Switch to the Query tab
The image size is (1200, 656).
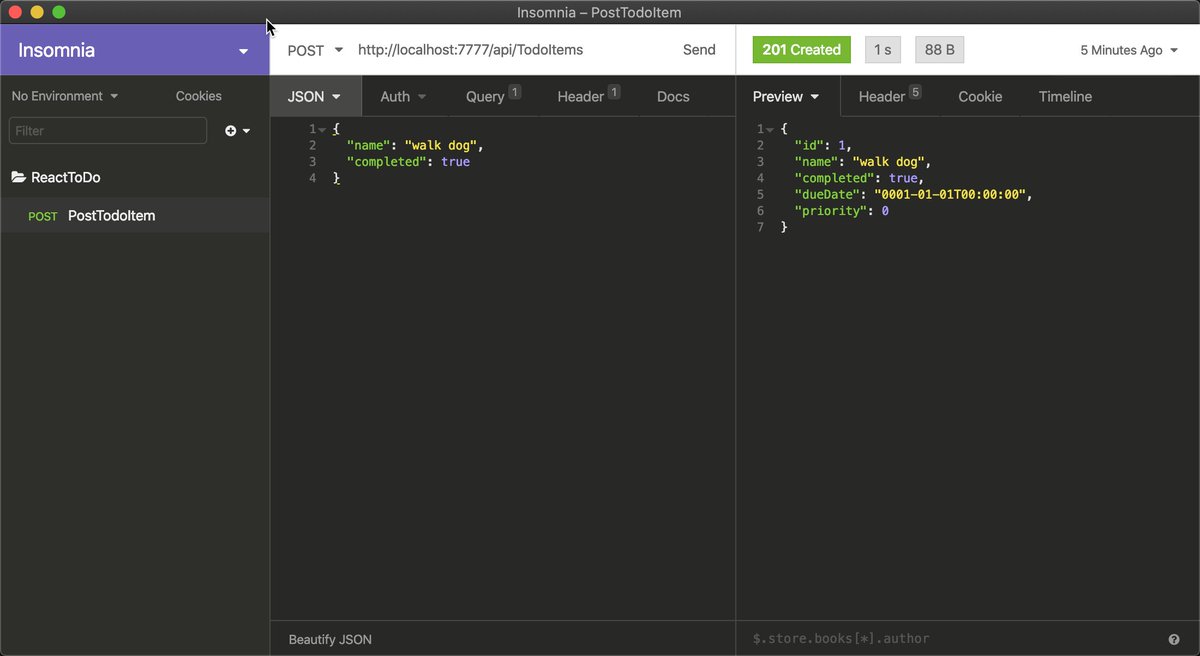(x=493, y=97)
